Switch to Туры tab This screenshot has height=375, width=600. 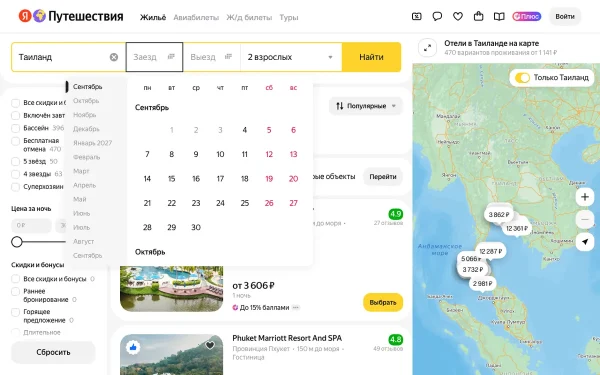[289, 17]
